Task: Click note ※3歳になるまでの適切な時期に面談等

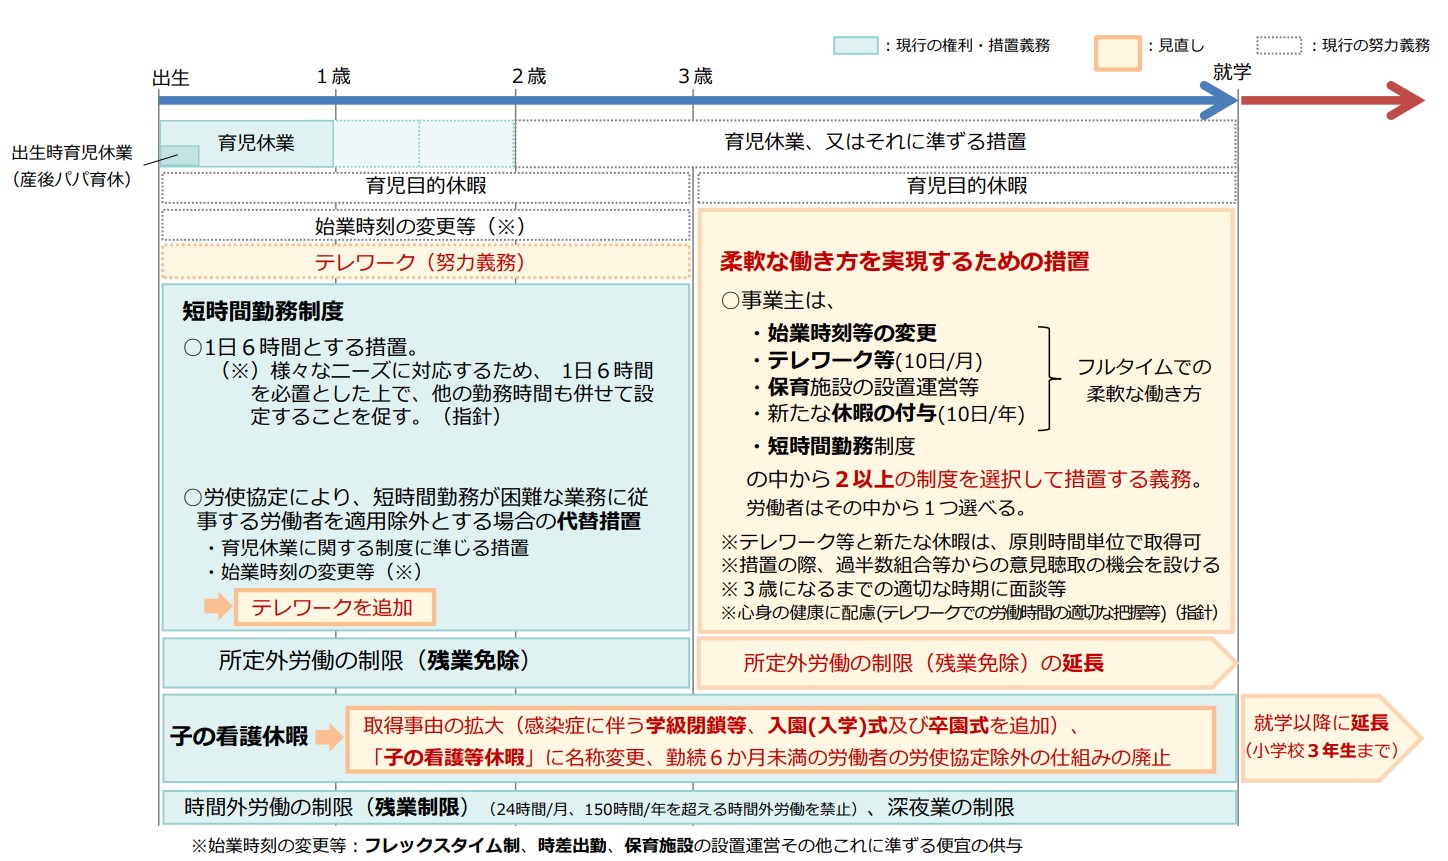Action: [x=893, y=589]
